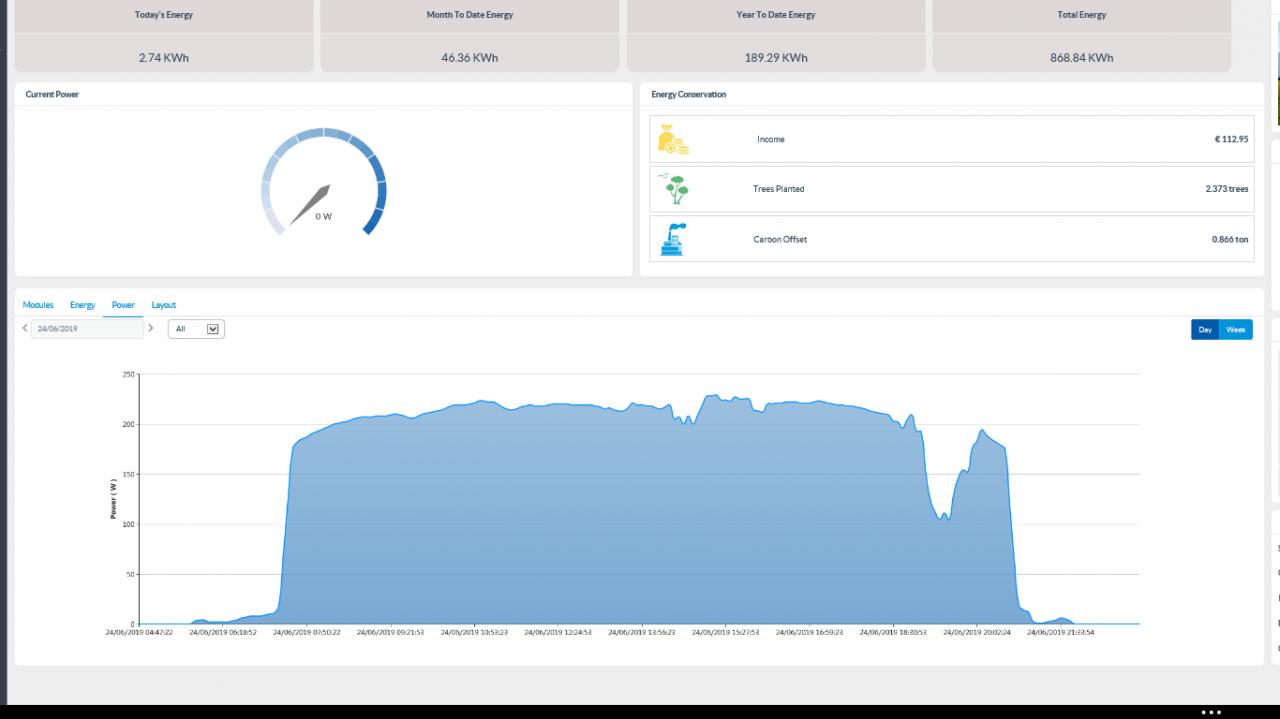Click the 0 W gauge reading
Viewport: 1280px width, 719px height.
pyautogui.click(x=324, y=217)
